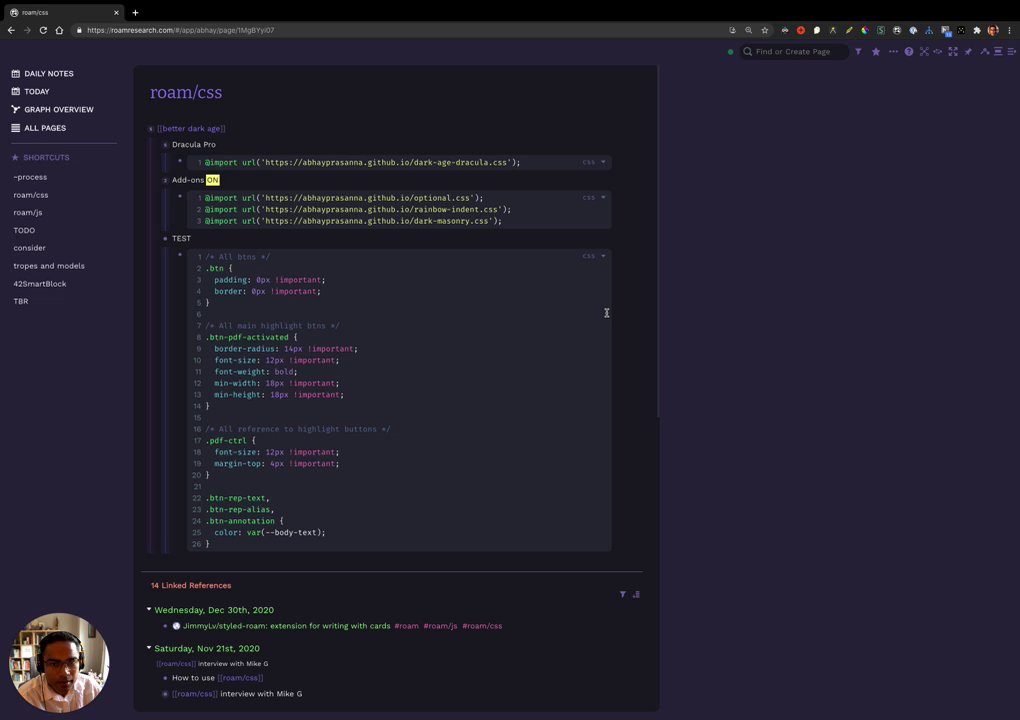Screen dimensions: 1020x720
Task: Reload the page with the refresh icon
Action: 43,30
